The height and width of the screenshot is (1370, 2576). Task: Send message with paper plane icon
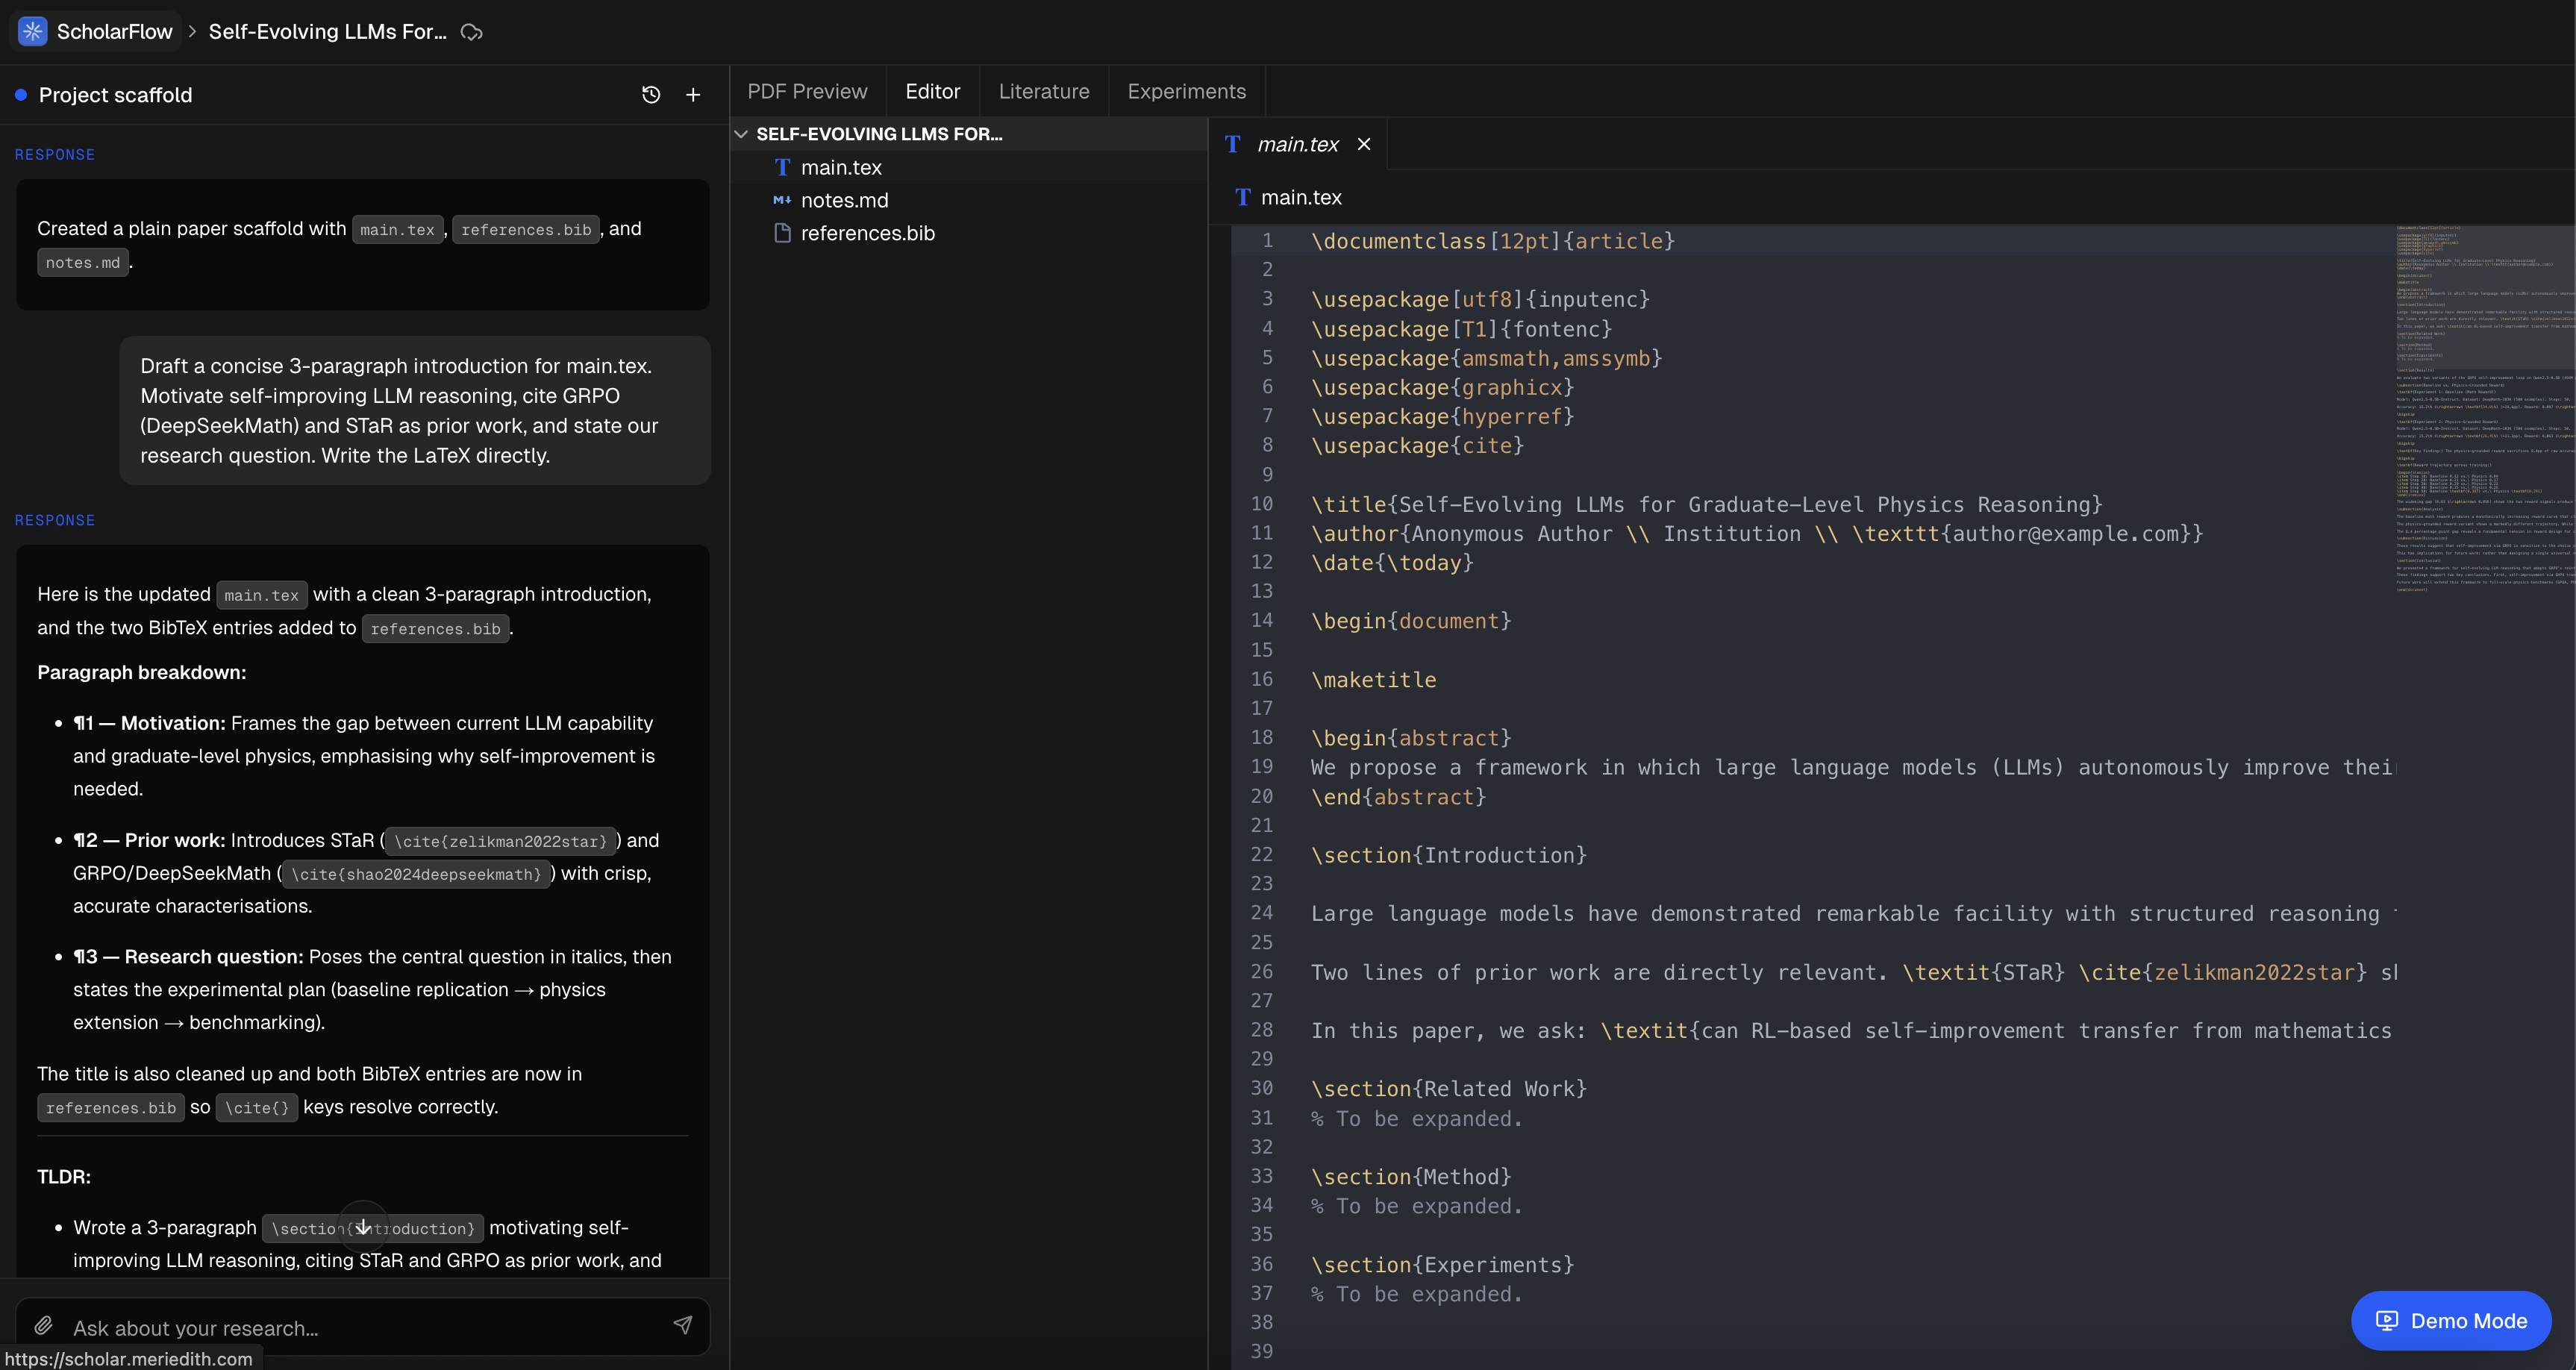pyautogui.click(x=682, y=1326)
